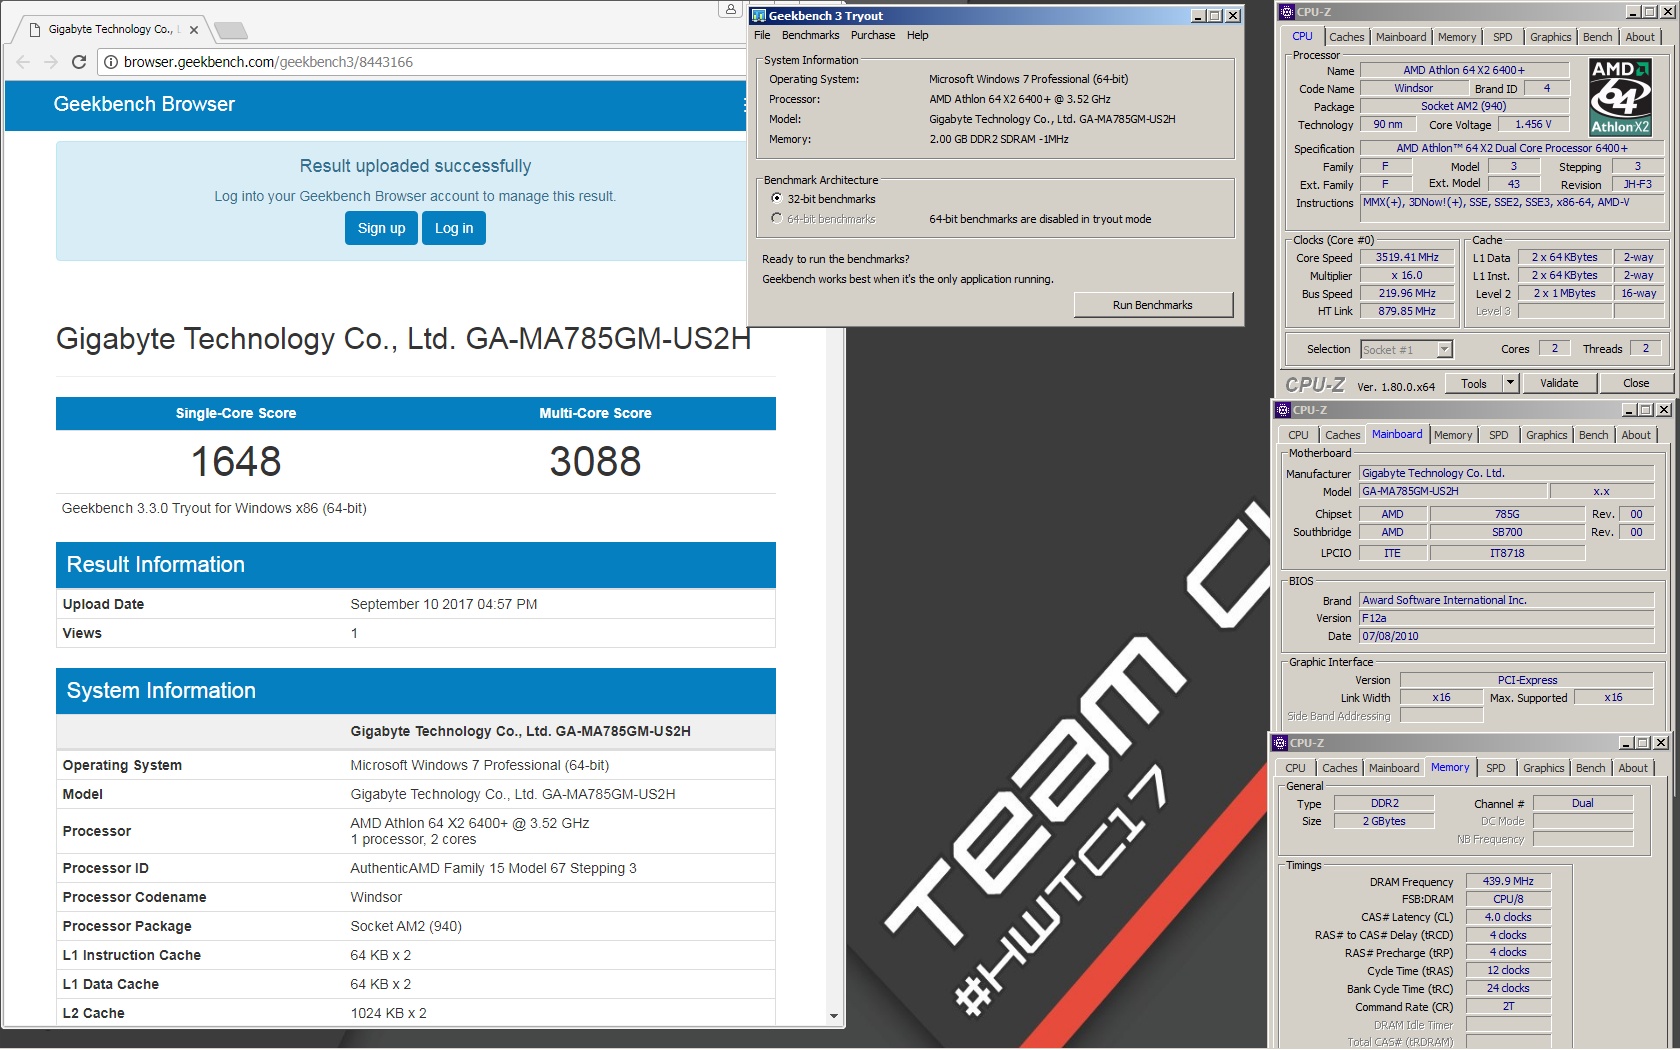Select Mainboard tab in top CPU-Z window
Image resolution: width=1680 pixels, height=1050 pixels.
pos(1401,37)
